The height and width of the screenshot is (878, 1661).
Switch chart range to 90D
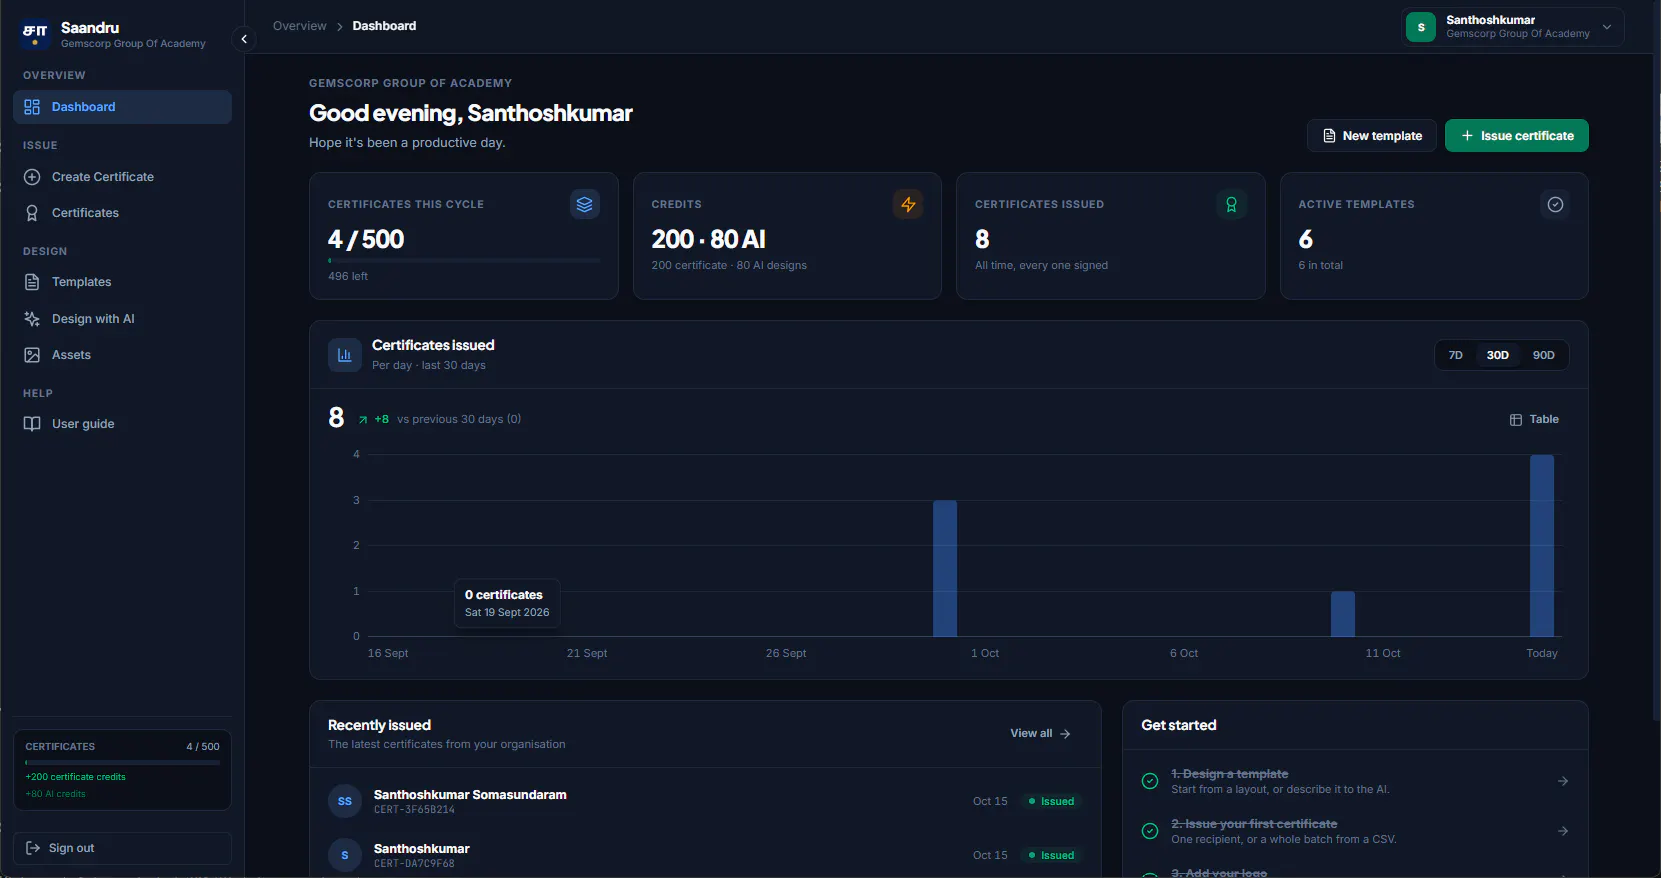1543,355
